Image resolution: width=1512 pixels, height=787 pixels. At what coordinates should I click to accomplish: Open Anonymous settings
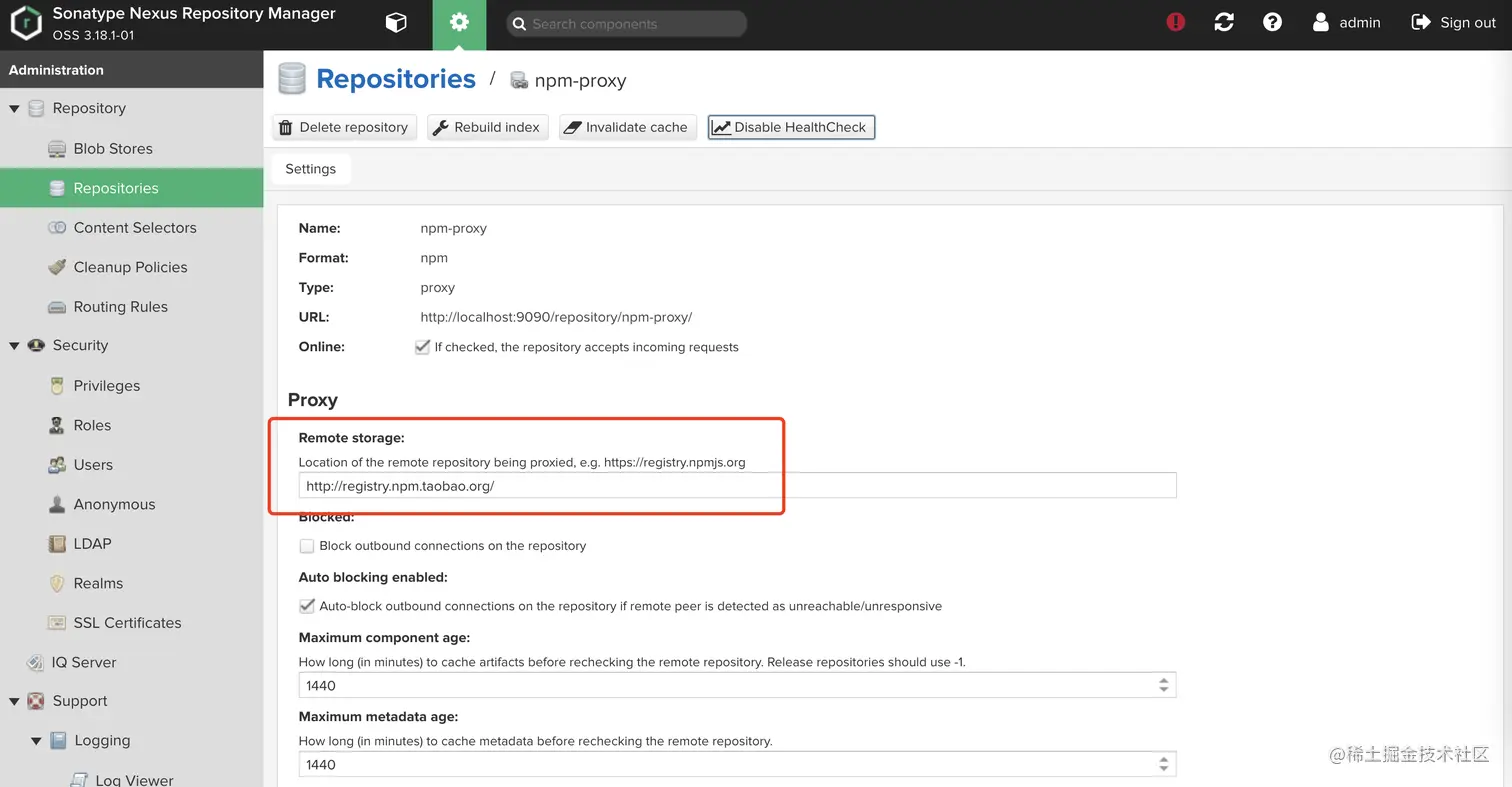[x=114, y=504]
